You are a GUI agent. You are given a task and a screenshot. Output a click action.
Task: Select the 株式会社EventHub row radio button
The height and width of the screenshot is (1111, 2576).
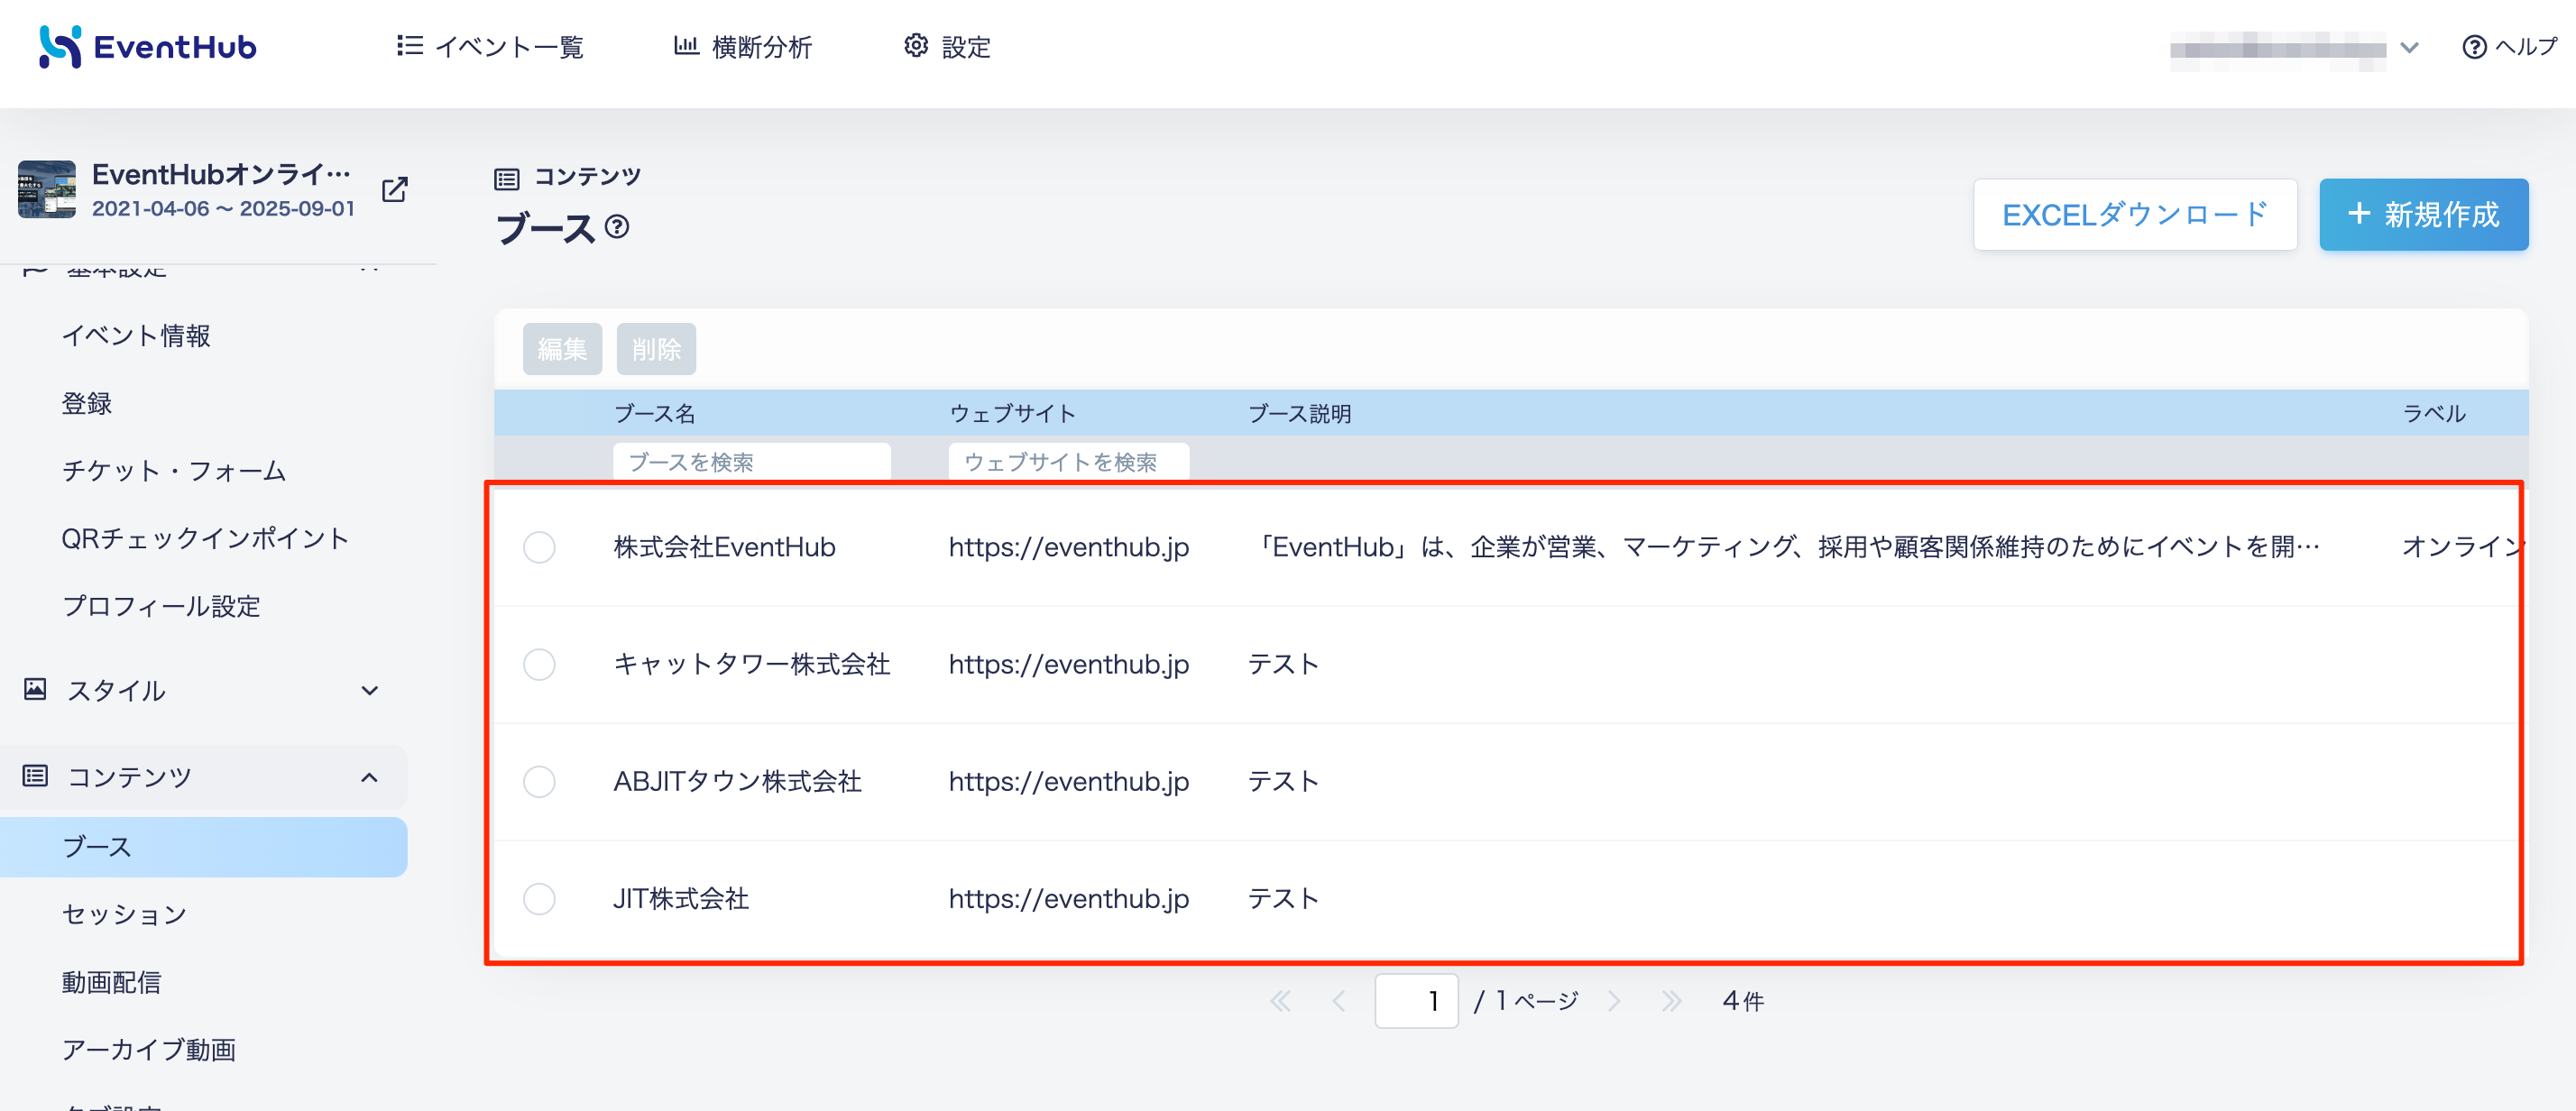(539, 547)
